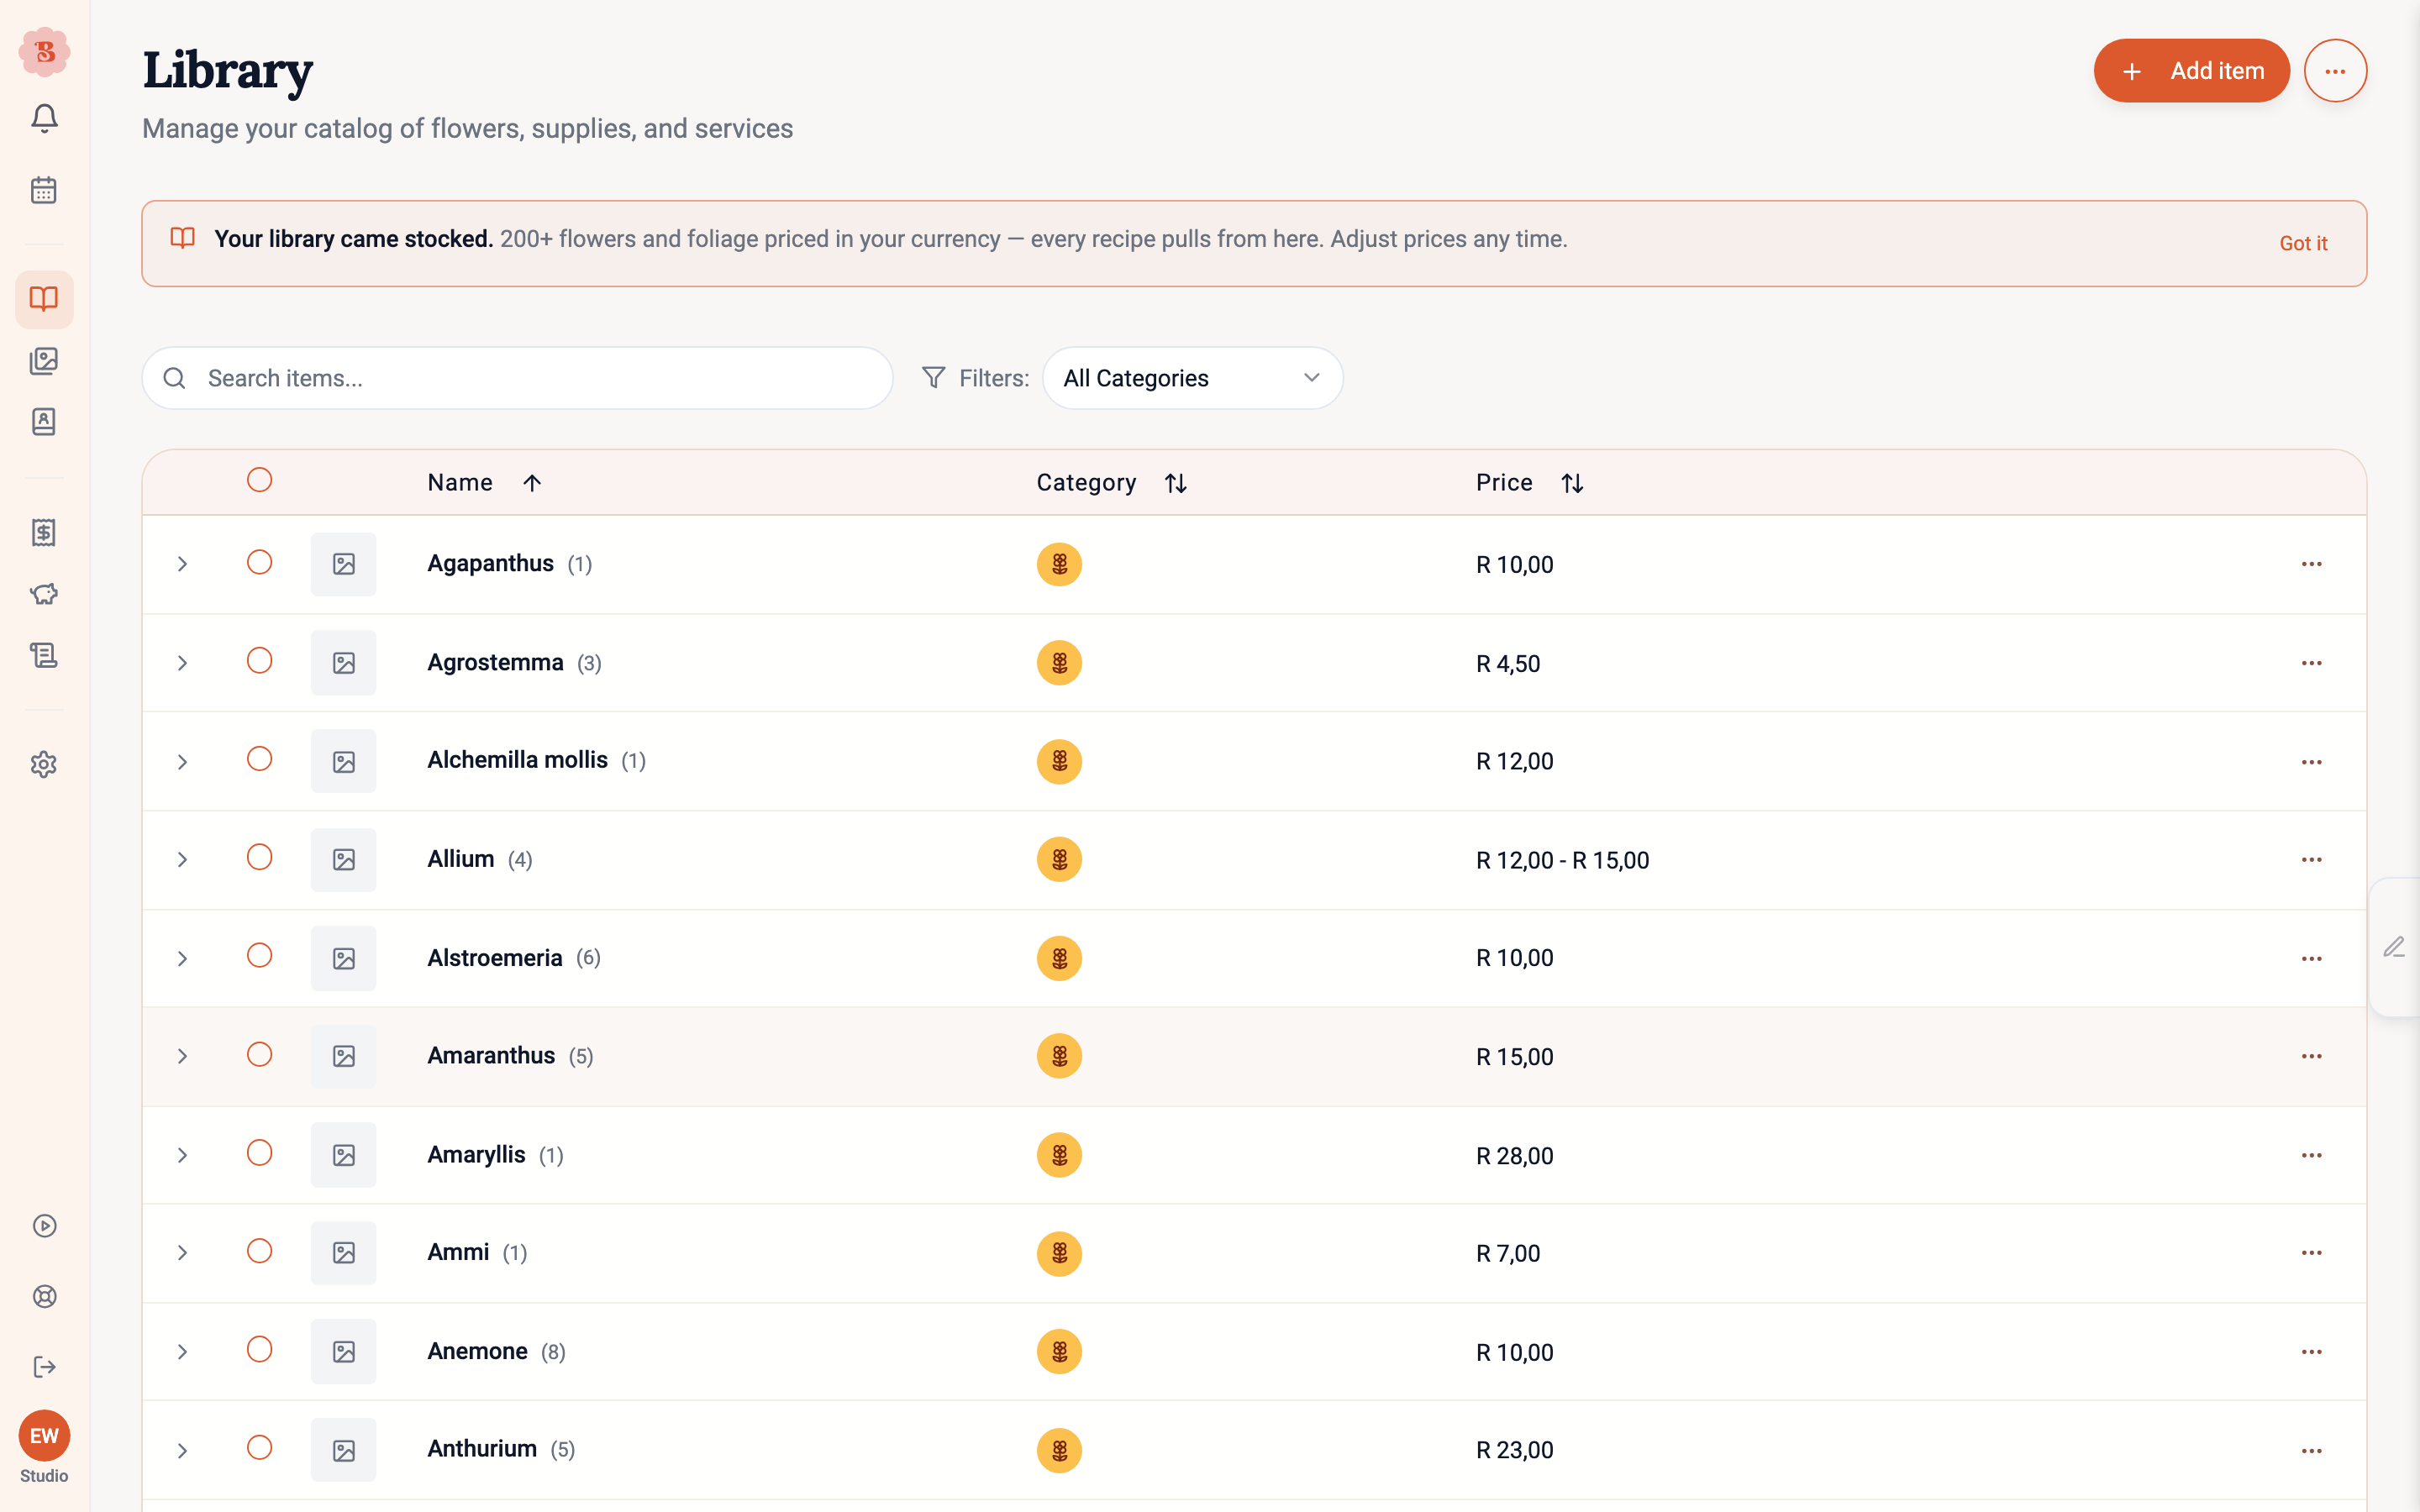Select the Agrostemma row checkbox
This screenshot has height=1512, width=2420.
(259, 661)
